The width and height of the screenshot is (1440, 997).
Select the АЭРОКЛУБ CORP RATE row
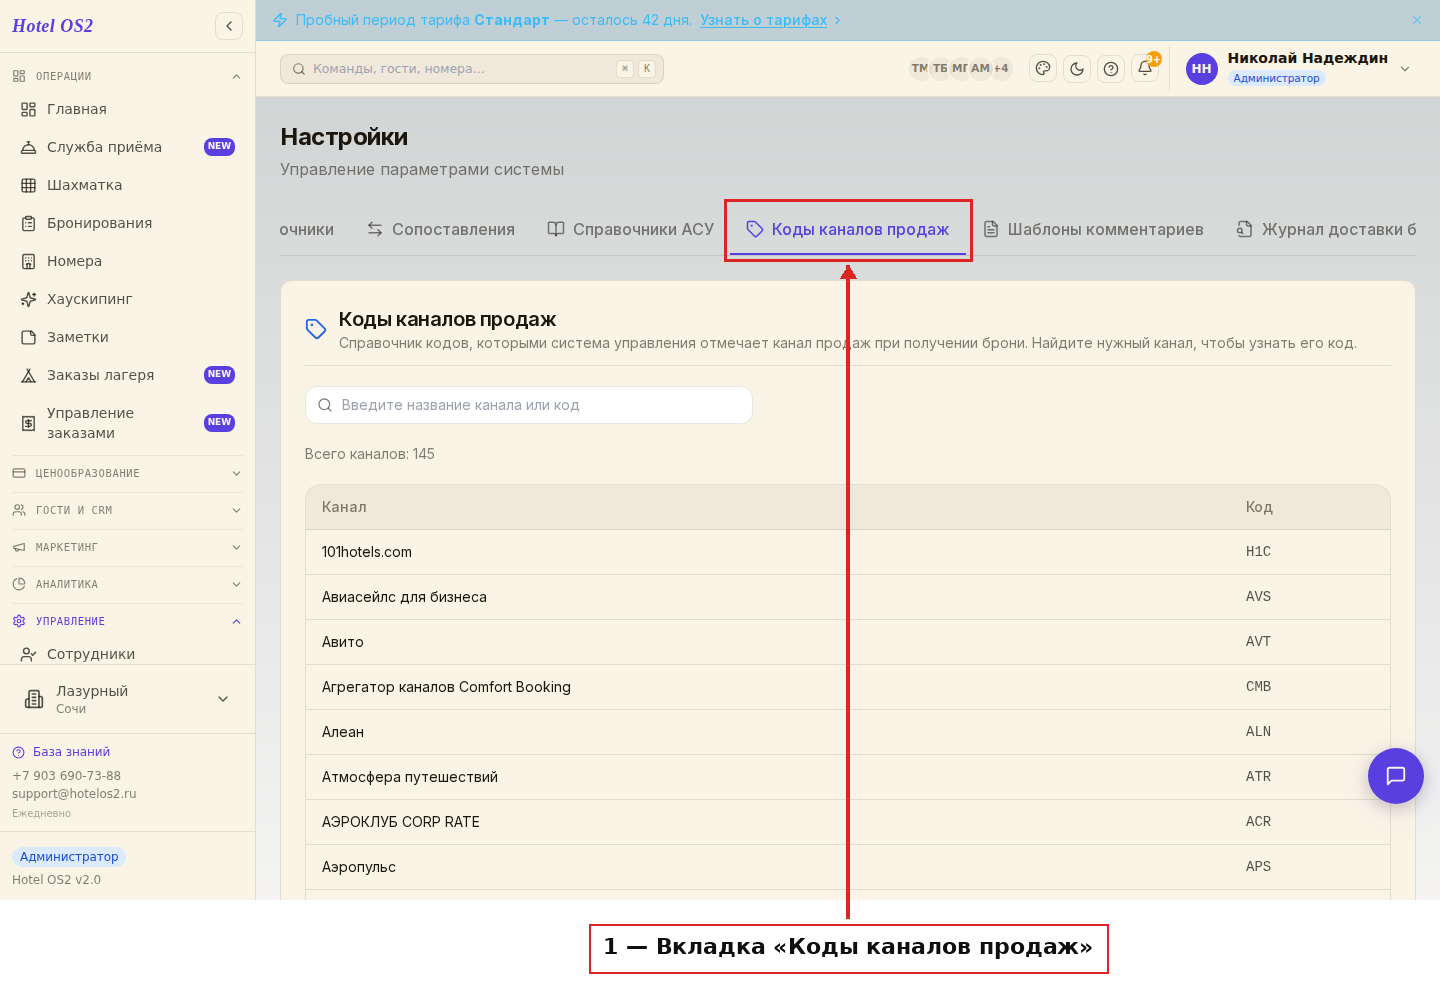click(848, 822)
